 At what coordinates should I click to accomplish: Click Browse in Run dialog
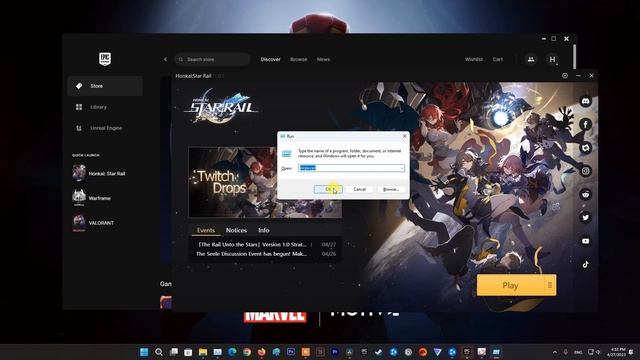click(x=391, y=189)
